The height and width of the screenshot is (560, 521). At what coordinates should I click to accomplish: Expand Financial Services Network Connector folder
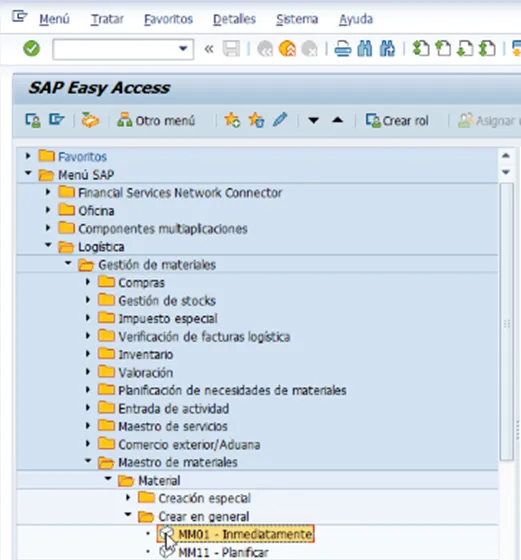tap(48, 192)
